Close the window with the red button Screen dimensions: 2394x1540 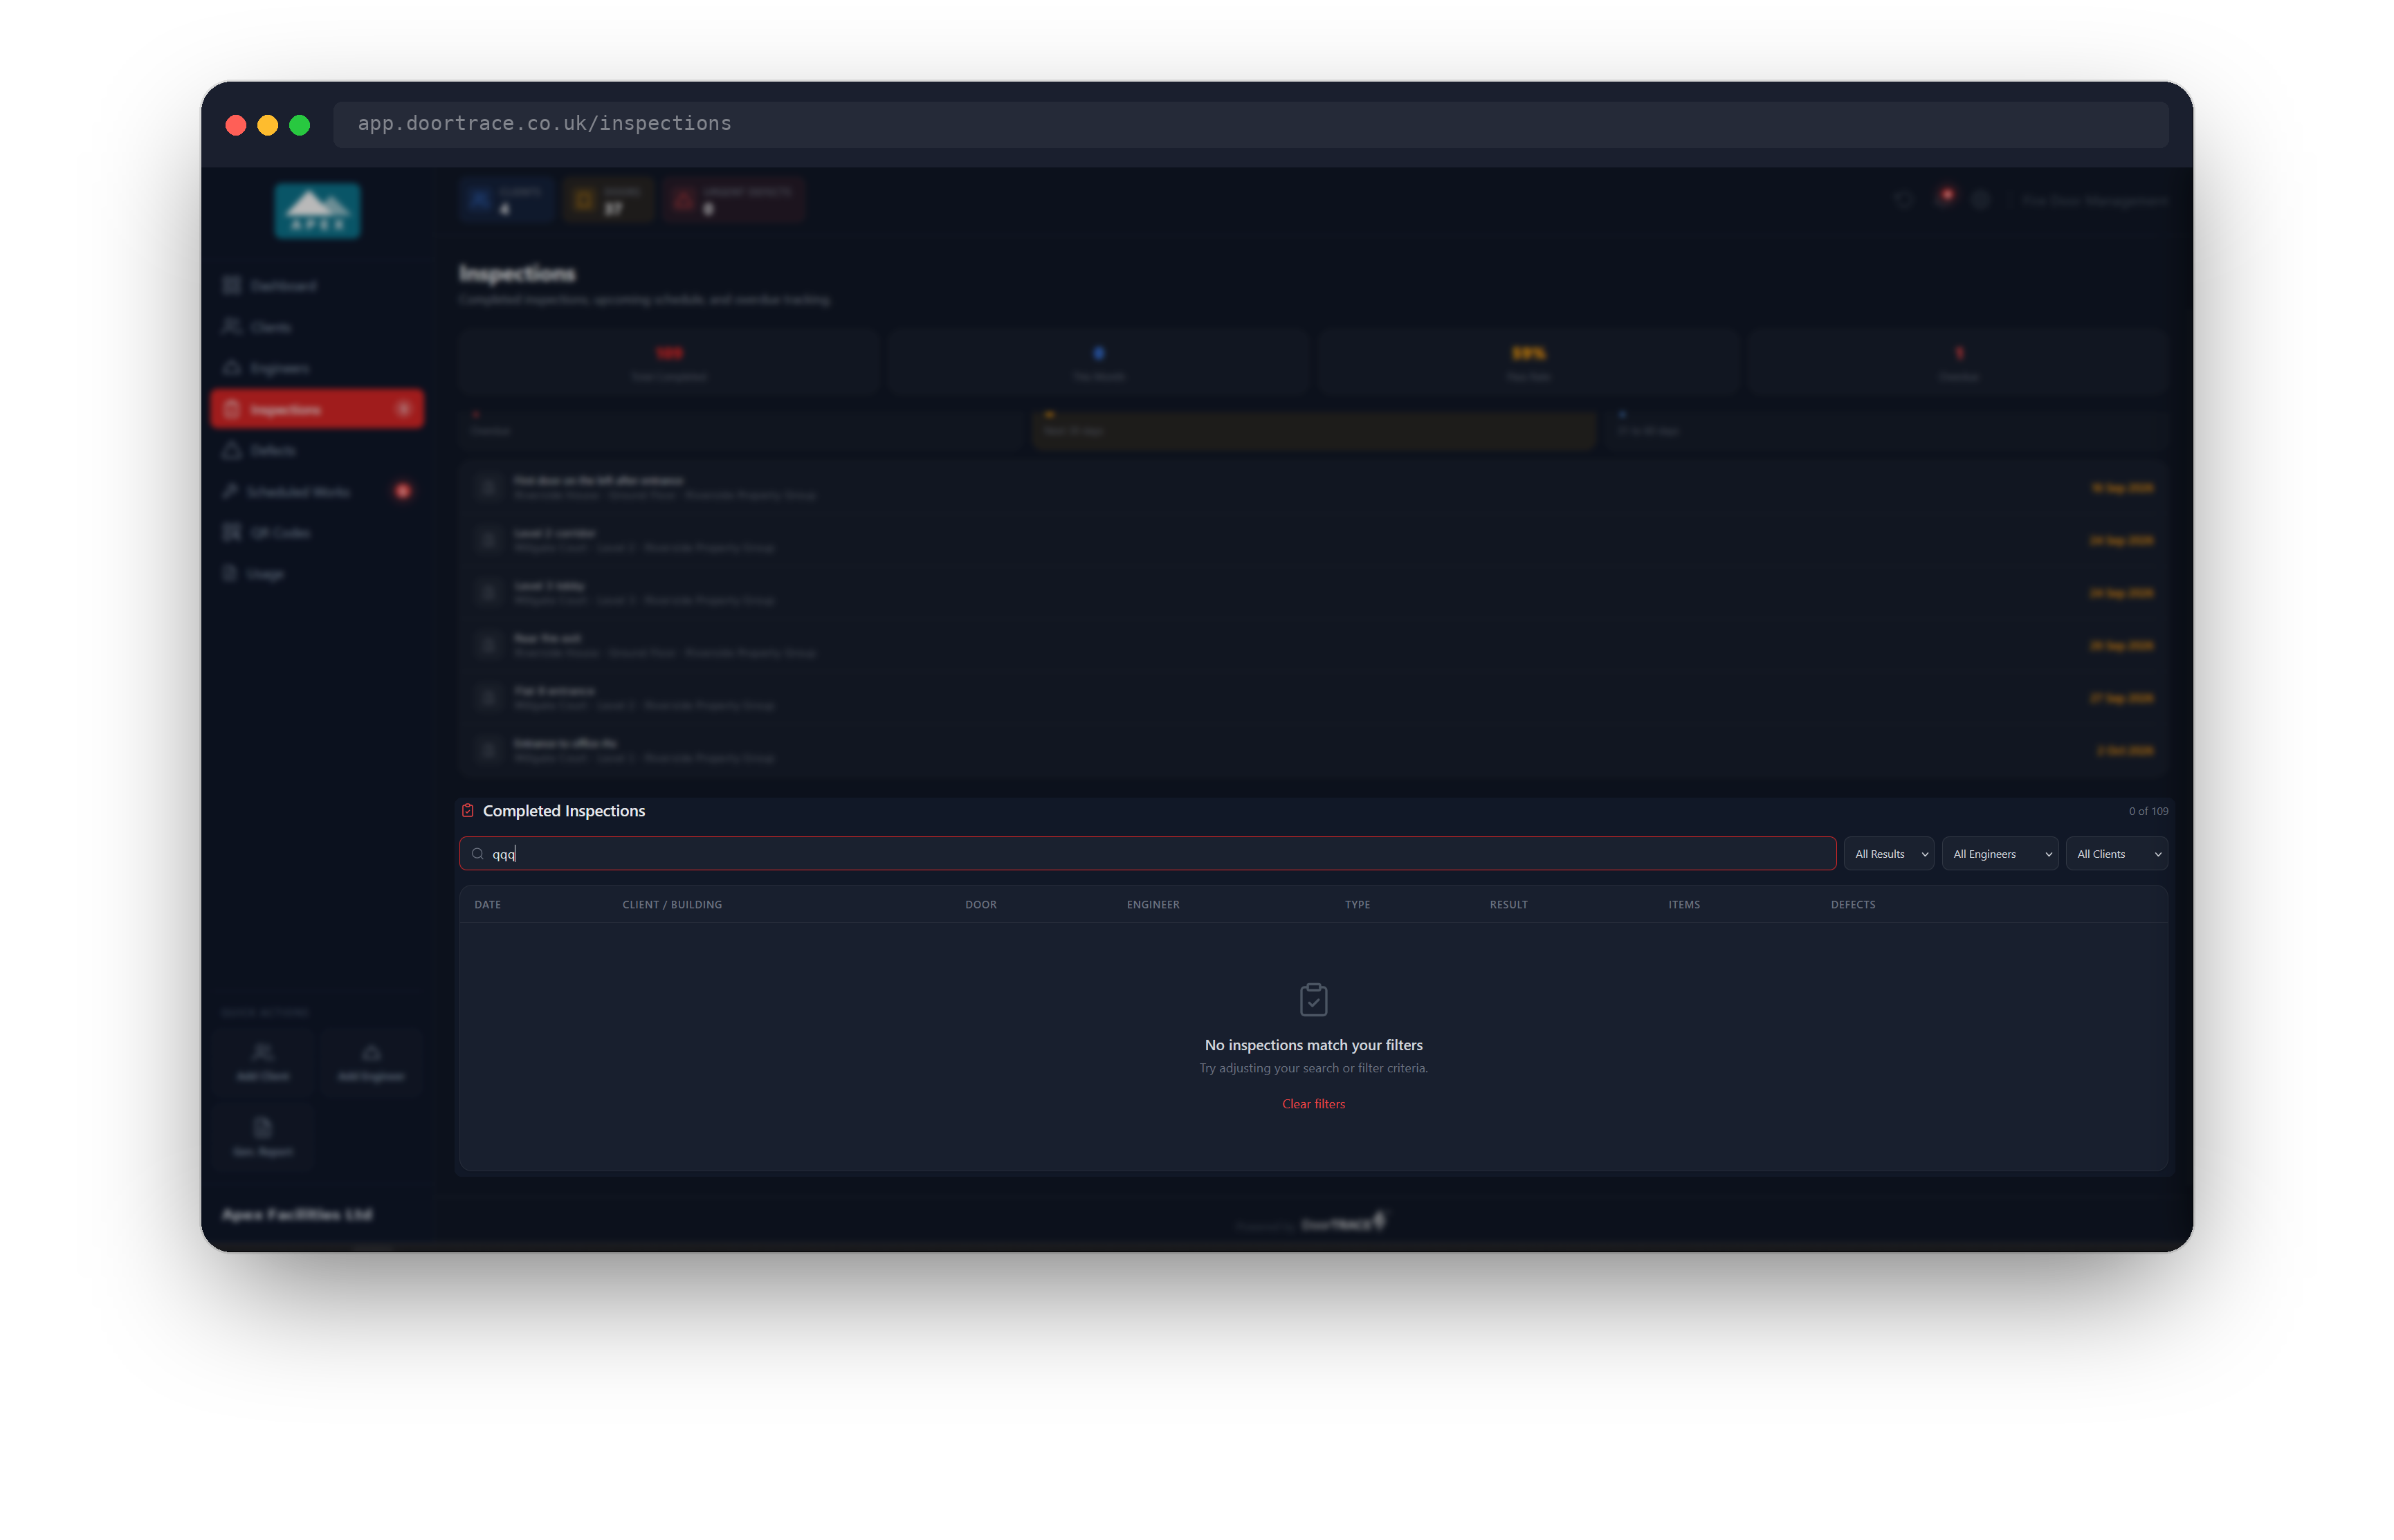point(236,125)
